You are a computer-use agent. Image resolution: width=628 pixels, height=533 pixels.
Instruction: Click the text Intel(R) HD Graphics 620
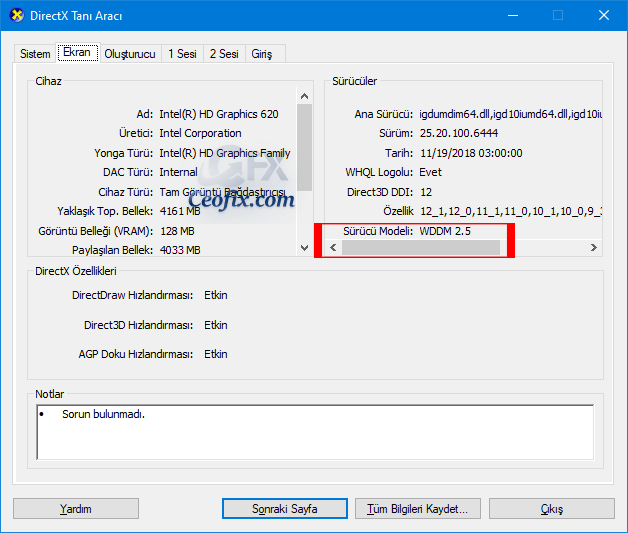point(219,114)
